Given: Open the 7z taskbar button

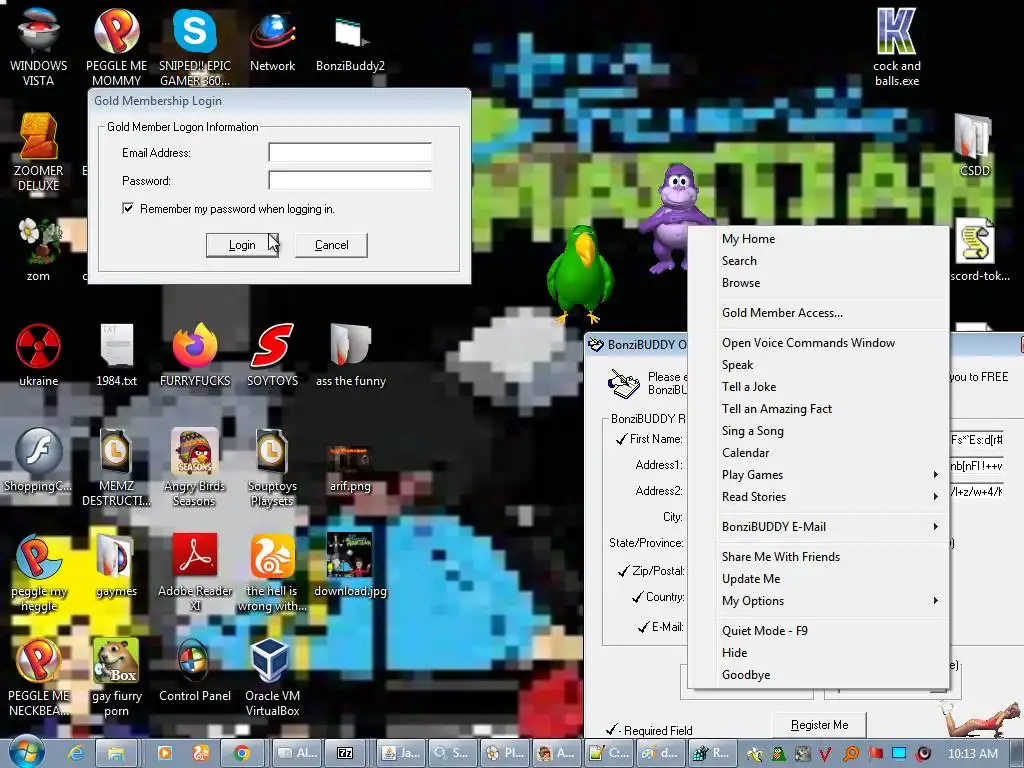Looking at the screenshot, I should (x=345, y=754).
